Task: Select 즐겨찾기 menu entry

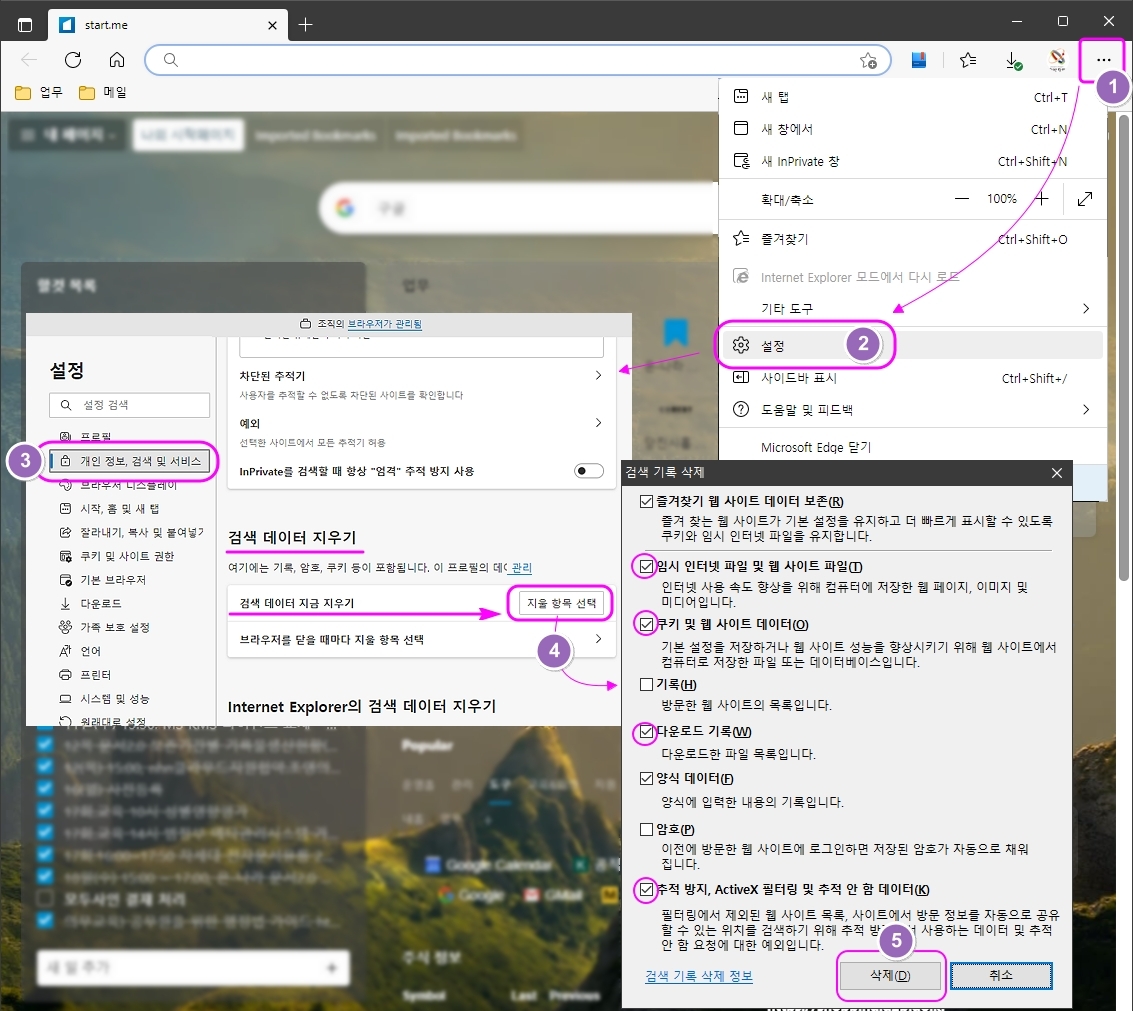Action: 913,239
